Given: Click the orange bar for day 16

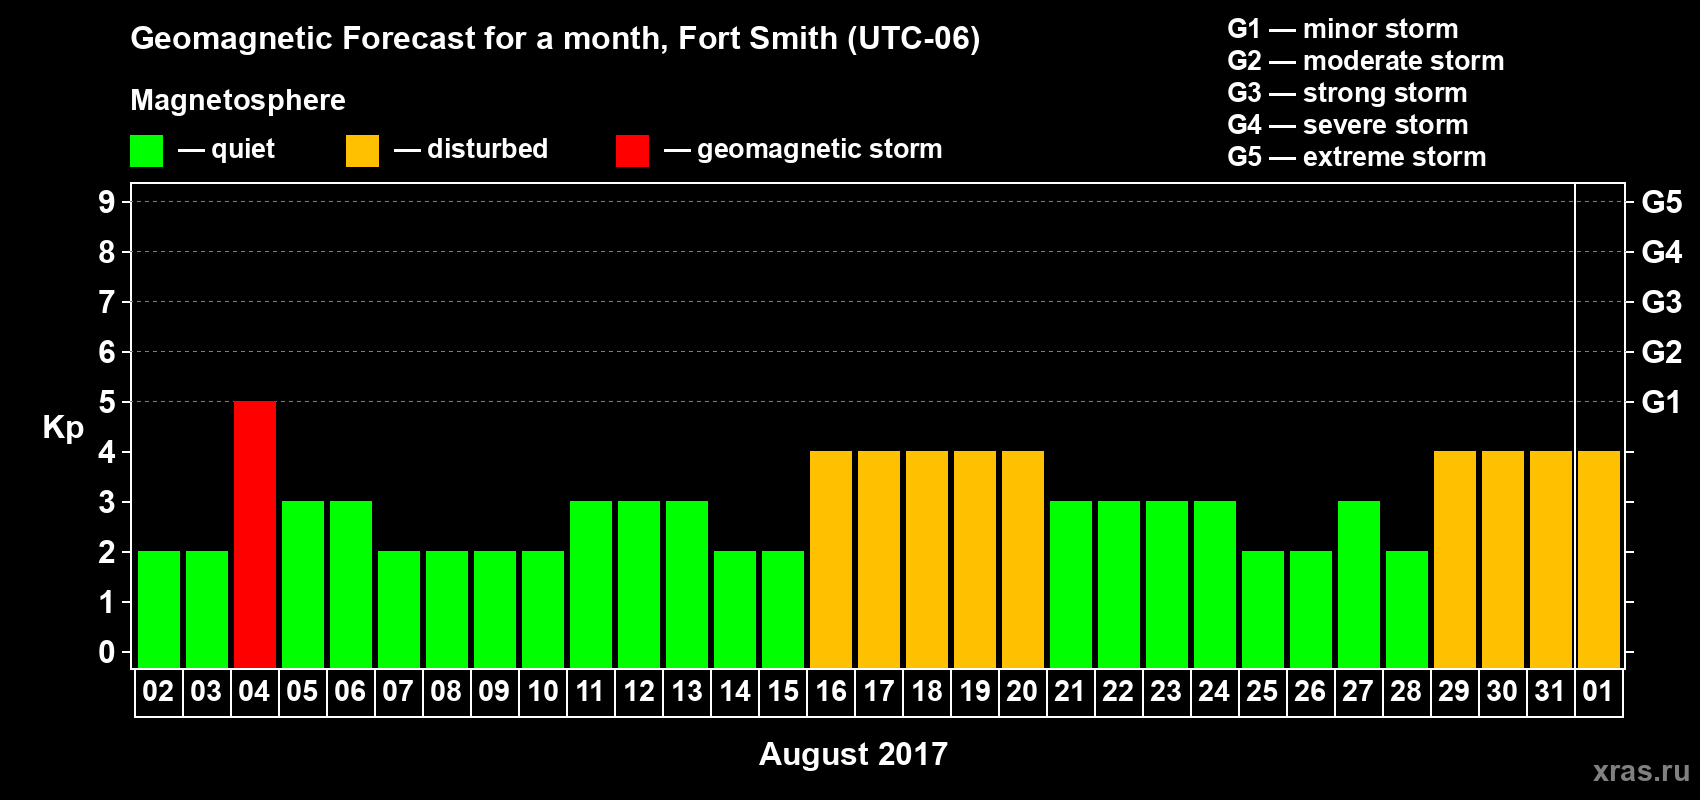Looking at the screenshot, I should [x=831, y=559].
